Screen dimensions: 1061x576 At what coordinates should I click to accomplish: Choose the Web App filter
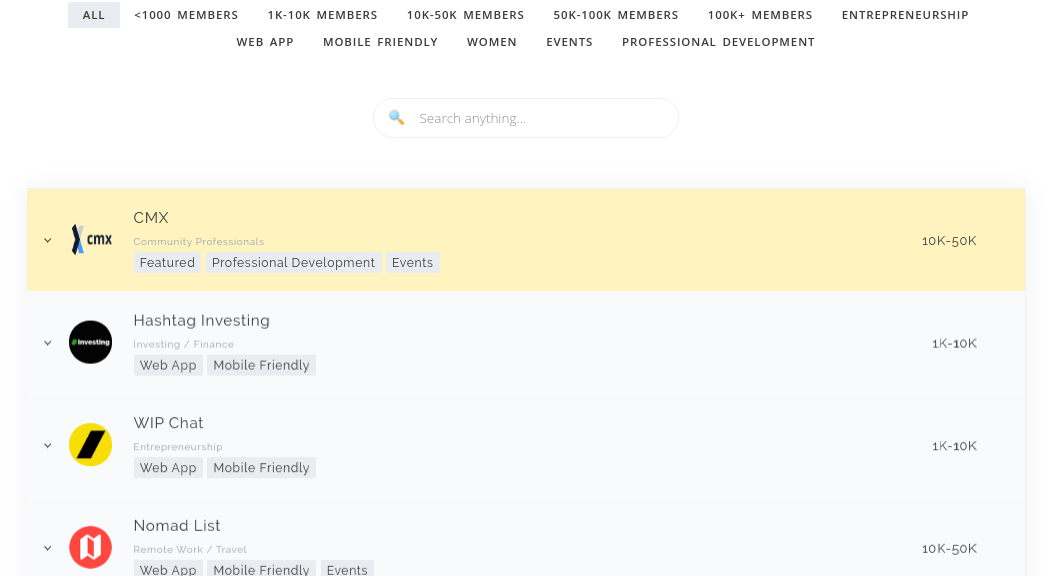(x=265, y=42)
